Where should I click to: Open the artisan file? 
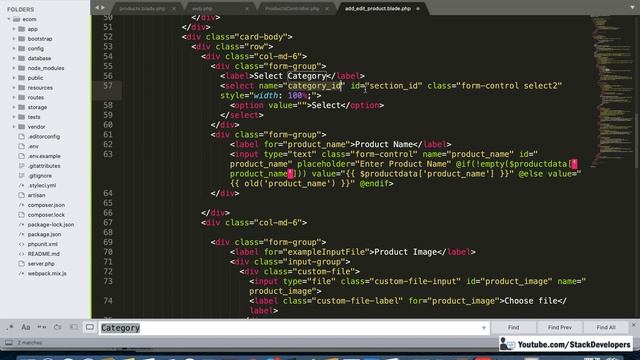pyautogui.click(x=36, y=196)
